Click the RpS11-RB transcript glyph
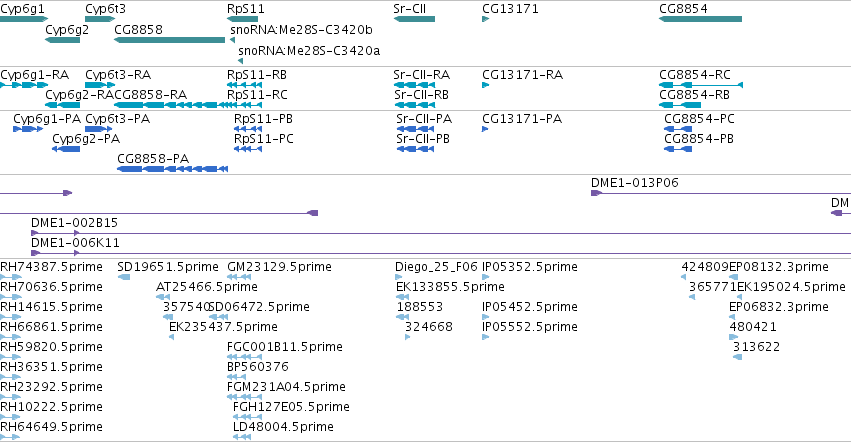 (x=244, y=85)
